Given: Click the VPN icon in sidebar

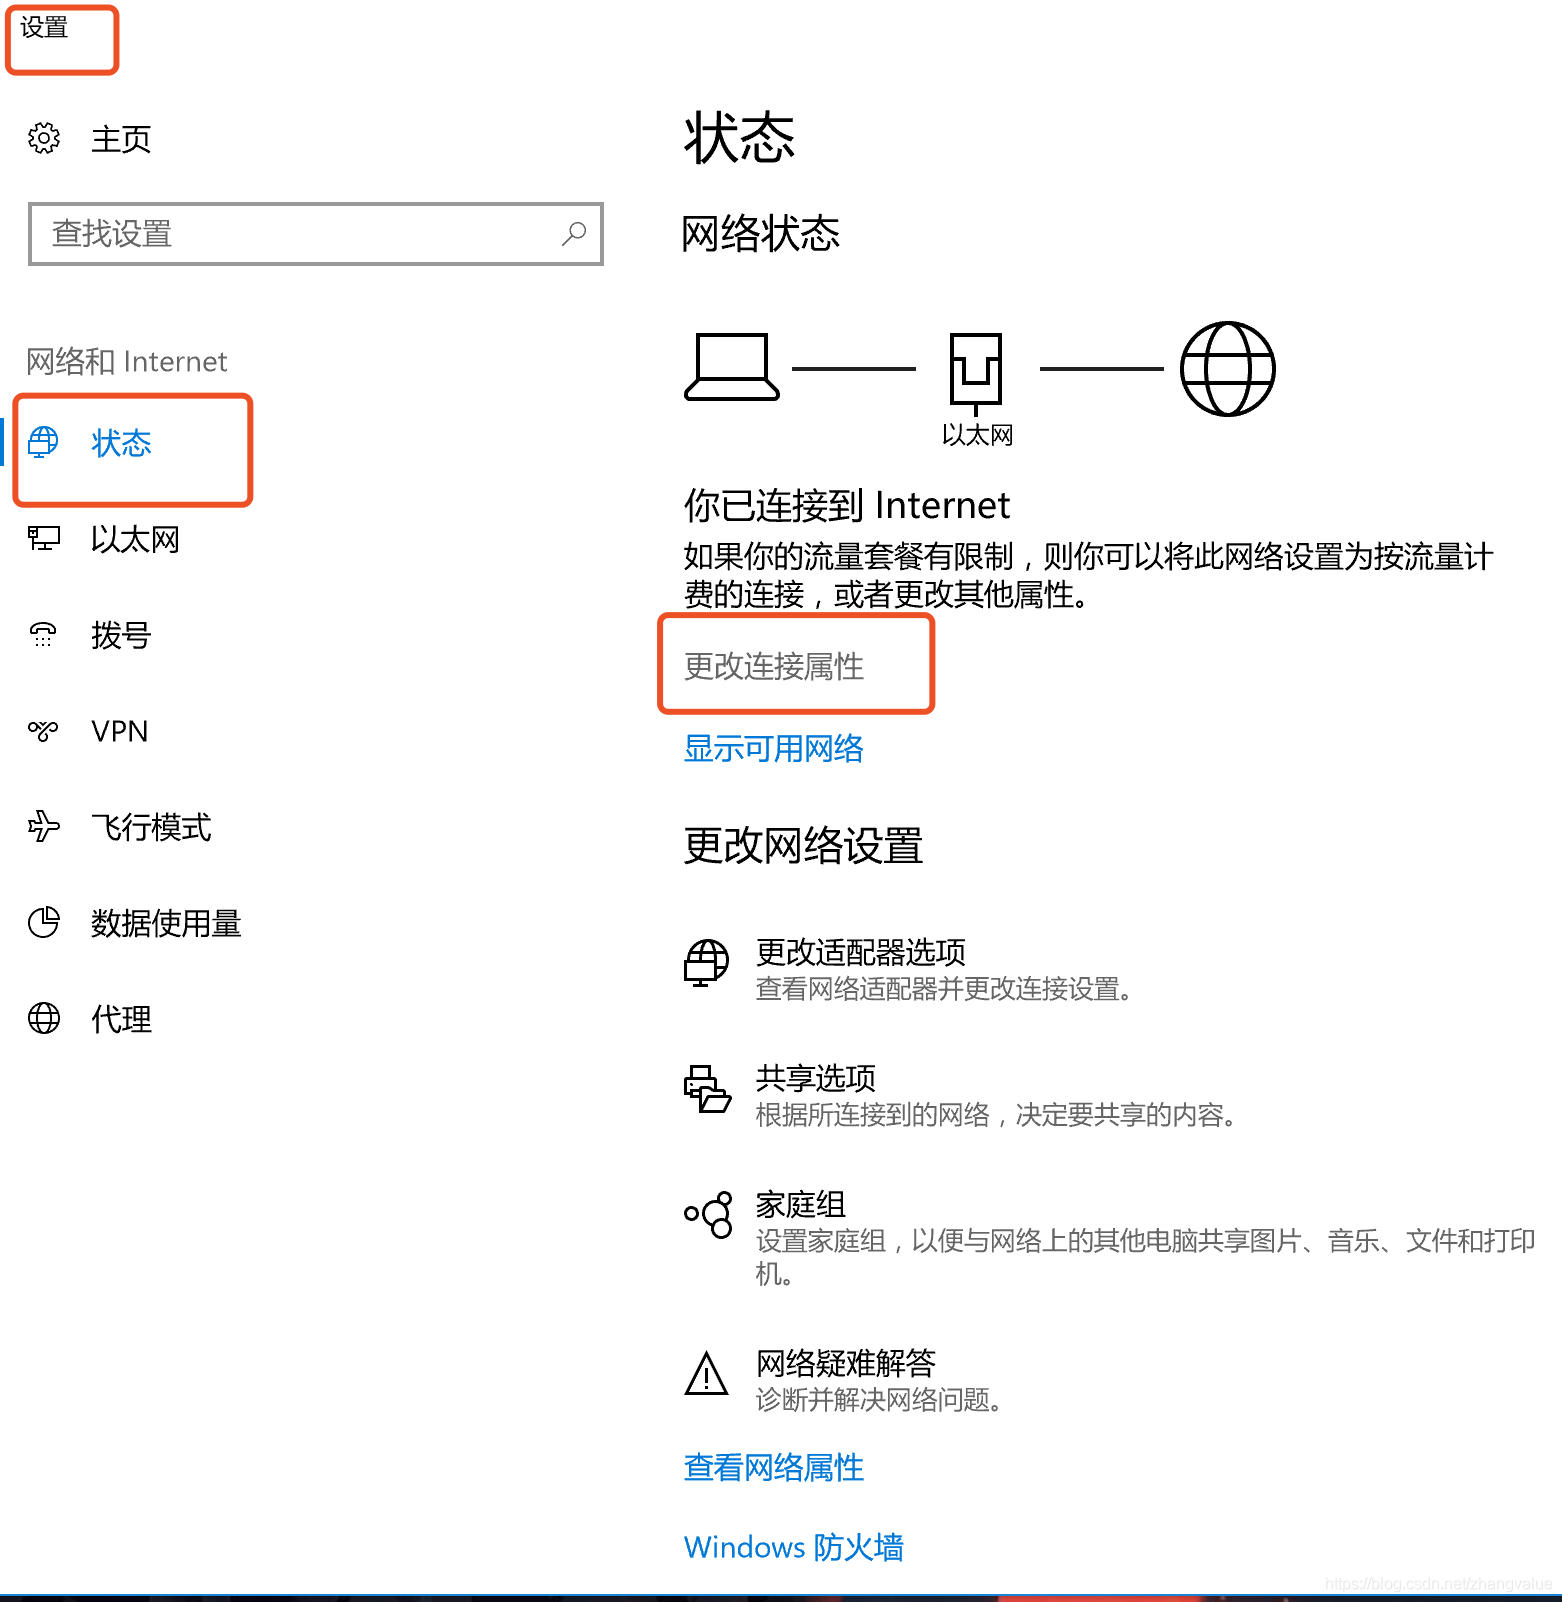Looking at the screenshot, I should 43,731.
